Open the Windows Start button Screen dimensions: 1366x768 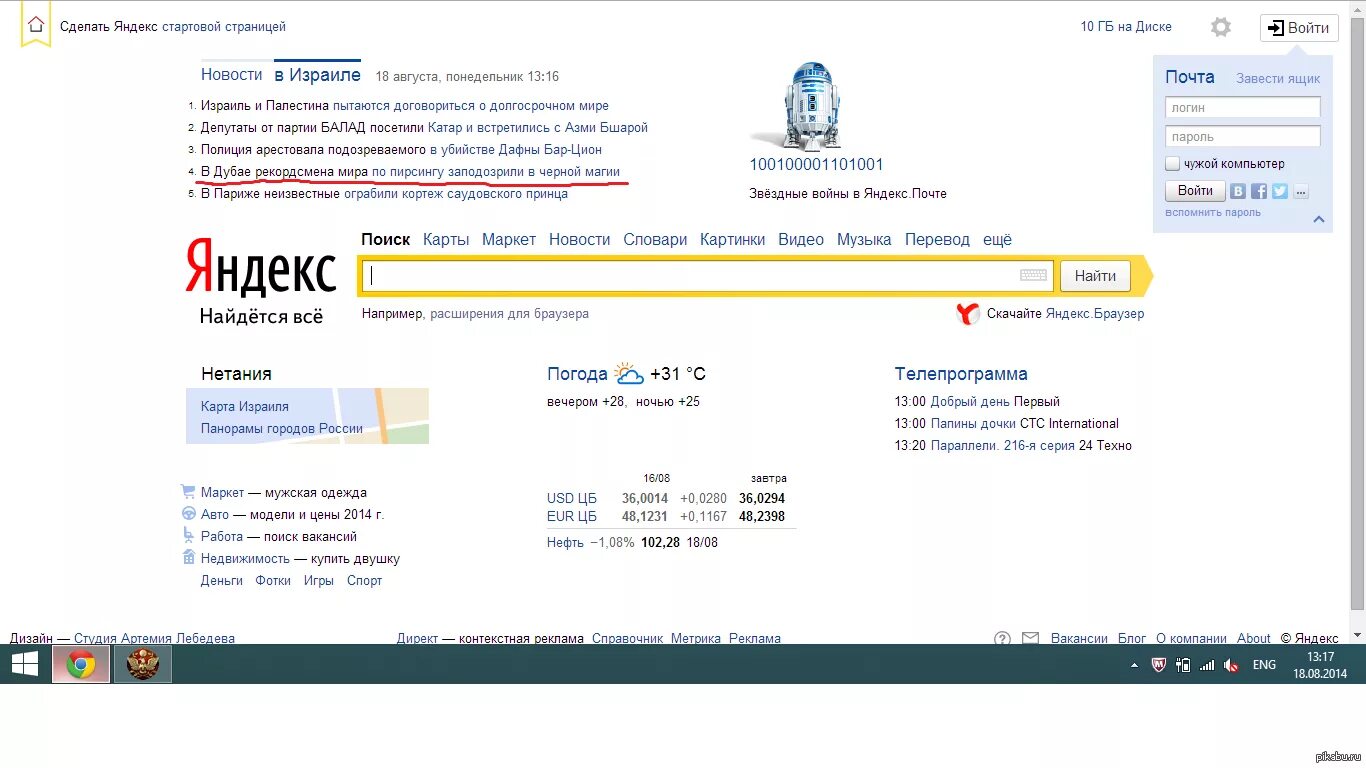[x=24, y=664]
